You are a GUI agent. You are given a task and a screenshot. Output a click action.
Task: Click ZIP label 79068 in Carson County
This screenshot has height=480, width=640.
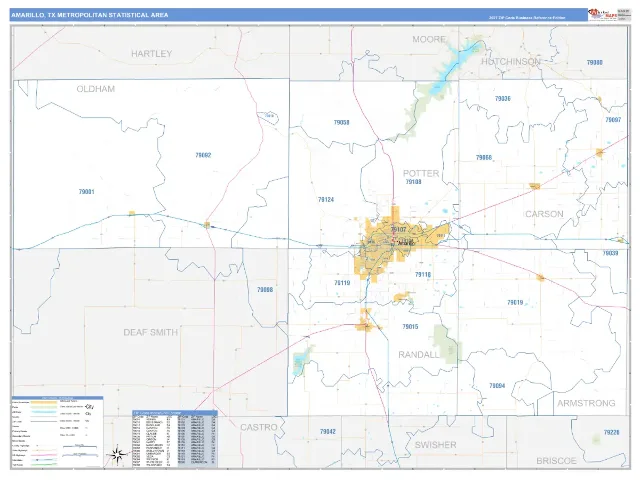point(484,158)
